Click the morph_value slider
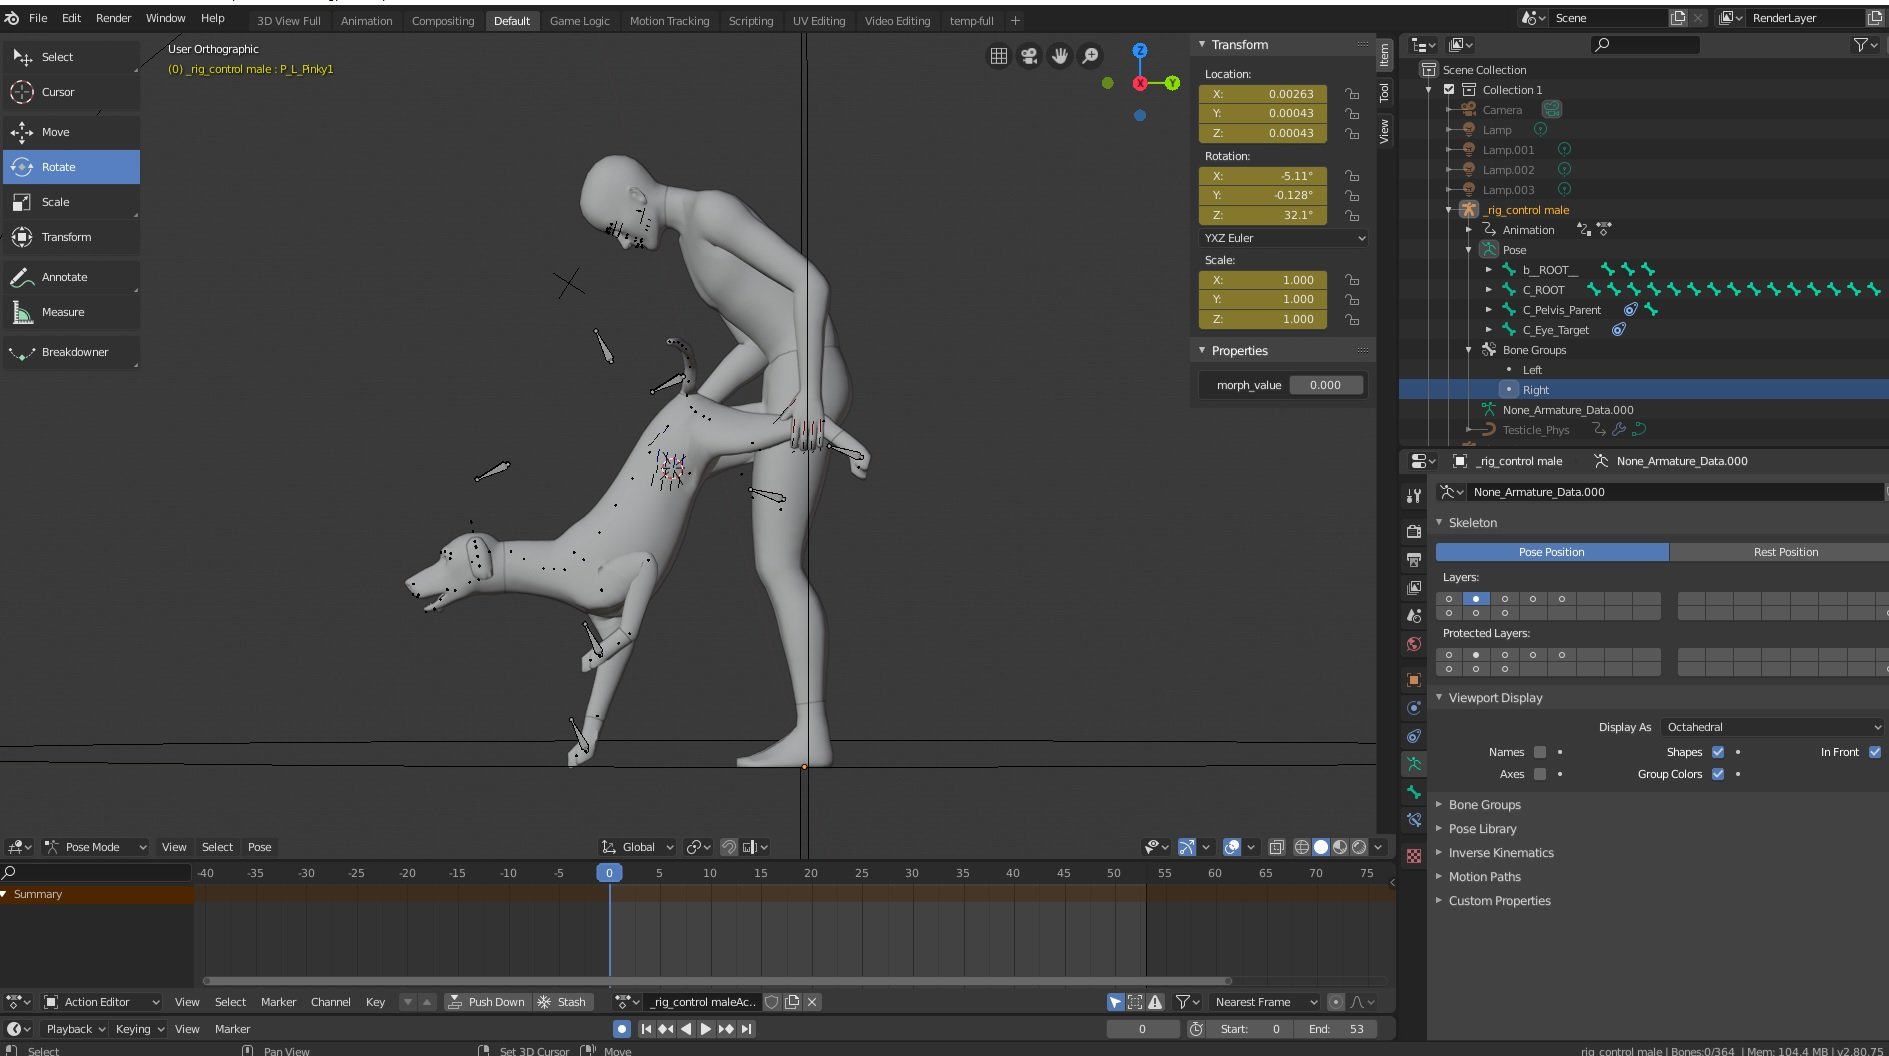The width and height of the screenshot is (1889, 1056). tap(1325, 385)
